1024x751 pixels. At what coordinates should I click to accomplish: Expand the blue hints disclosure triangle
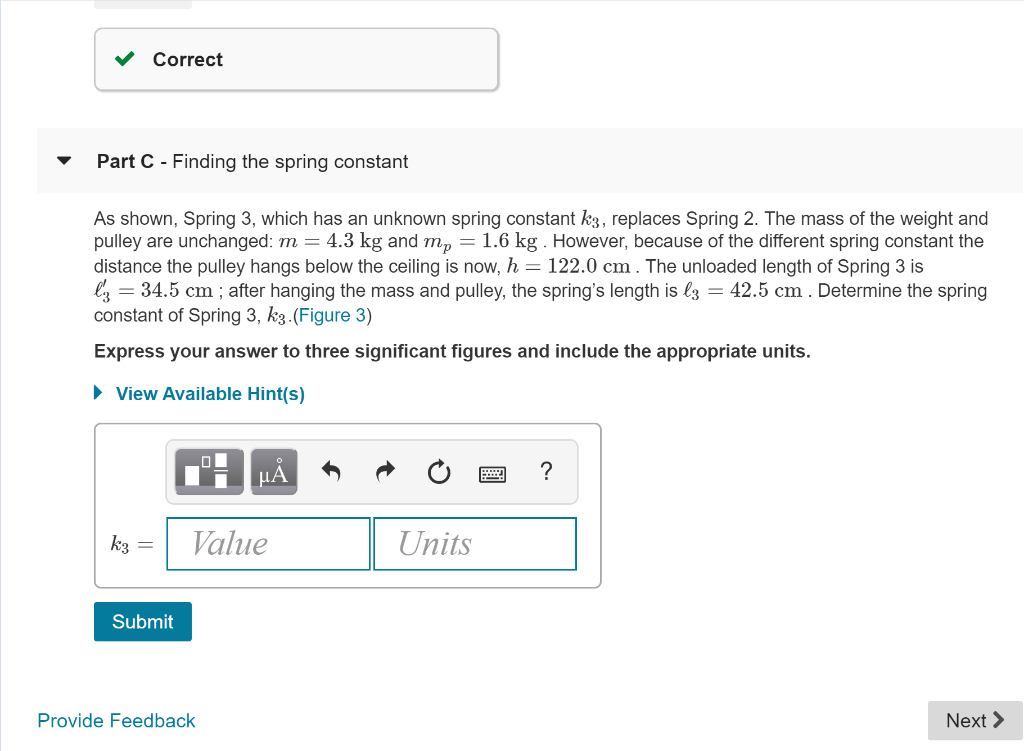click(x=97, y=393)
